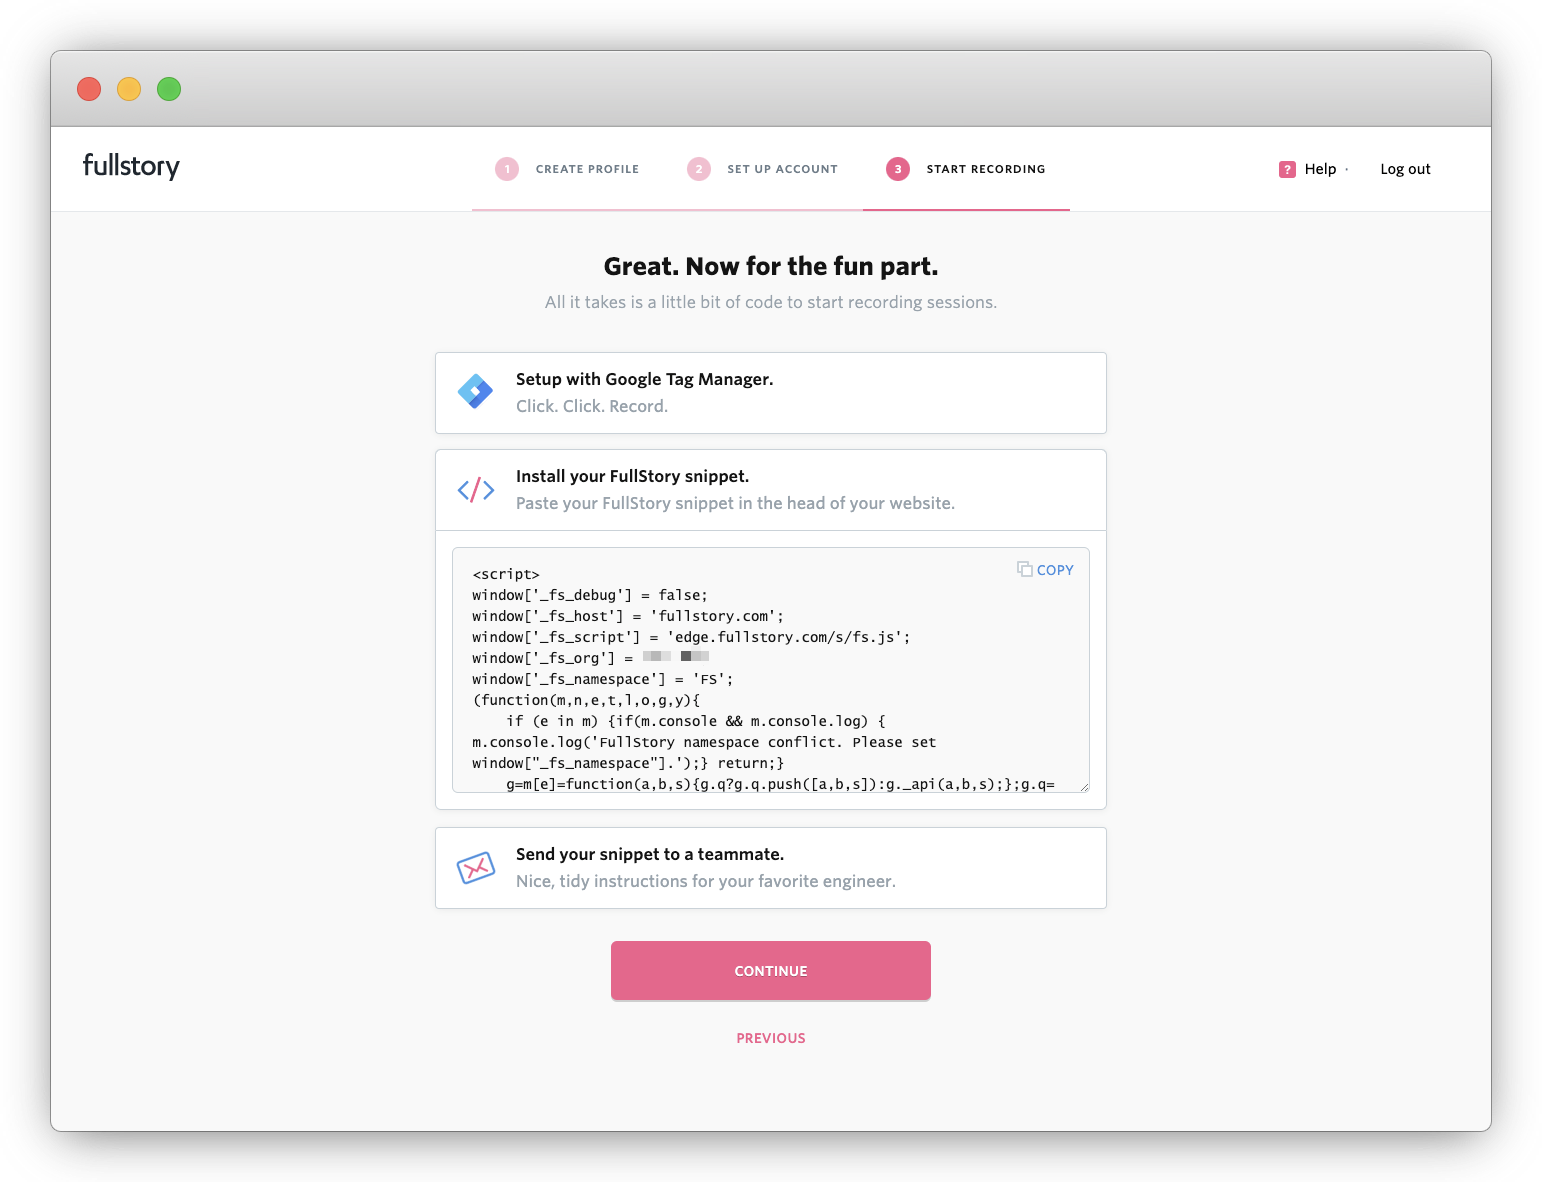
Task: Open the Set Up Account step tab
Action: tap(762, 169)
